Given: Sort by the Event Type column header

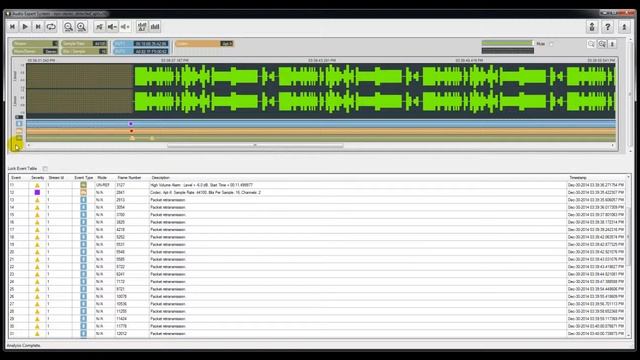Looking at the screenshot, I should click(x=84, y=178).
